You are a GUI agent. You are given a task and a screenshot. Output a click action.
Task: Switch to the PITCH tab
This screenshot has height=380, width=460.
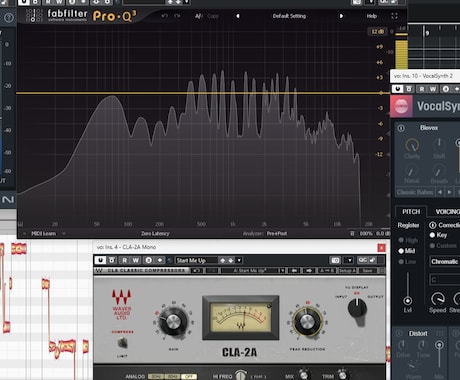(x=411, y=212)
